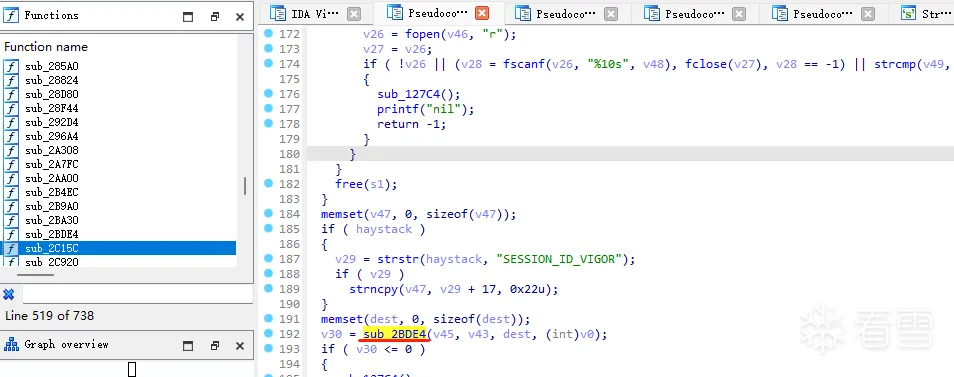
Task: Select function sub_2A308 in list
Action: point(52,150)
